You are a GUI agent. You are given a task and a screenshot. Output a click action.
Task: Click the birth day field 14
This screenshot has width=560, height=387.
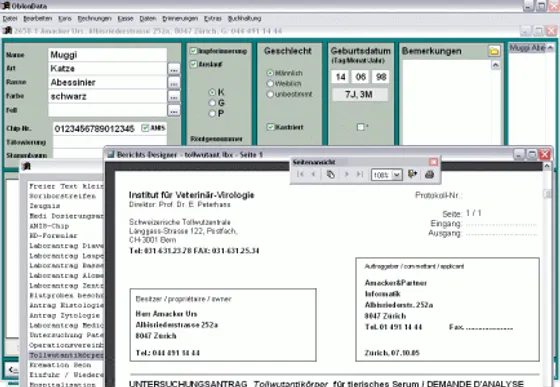pos(340,77)
